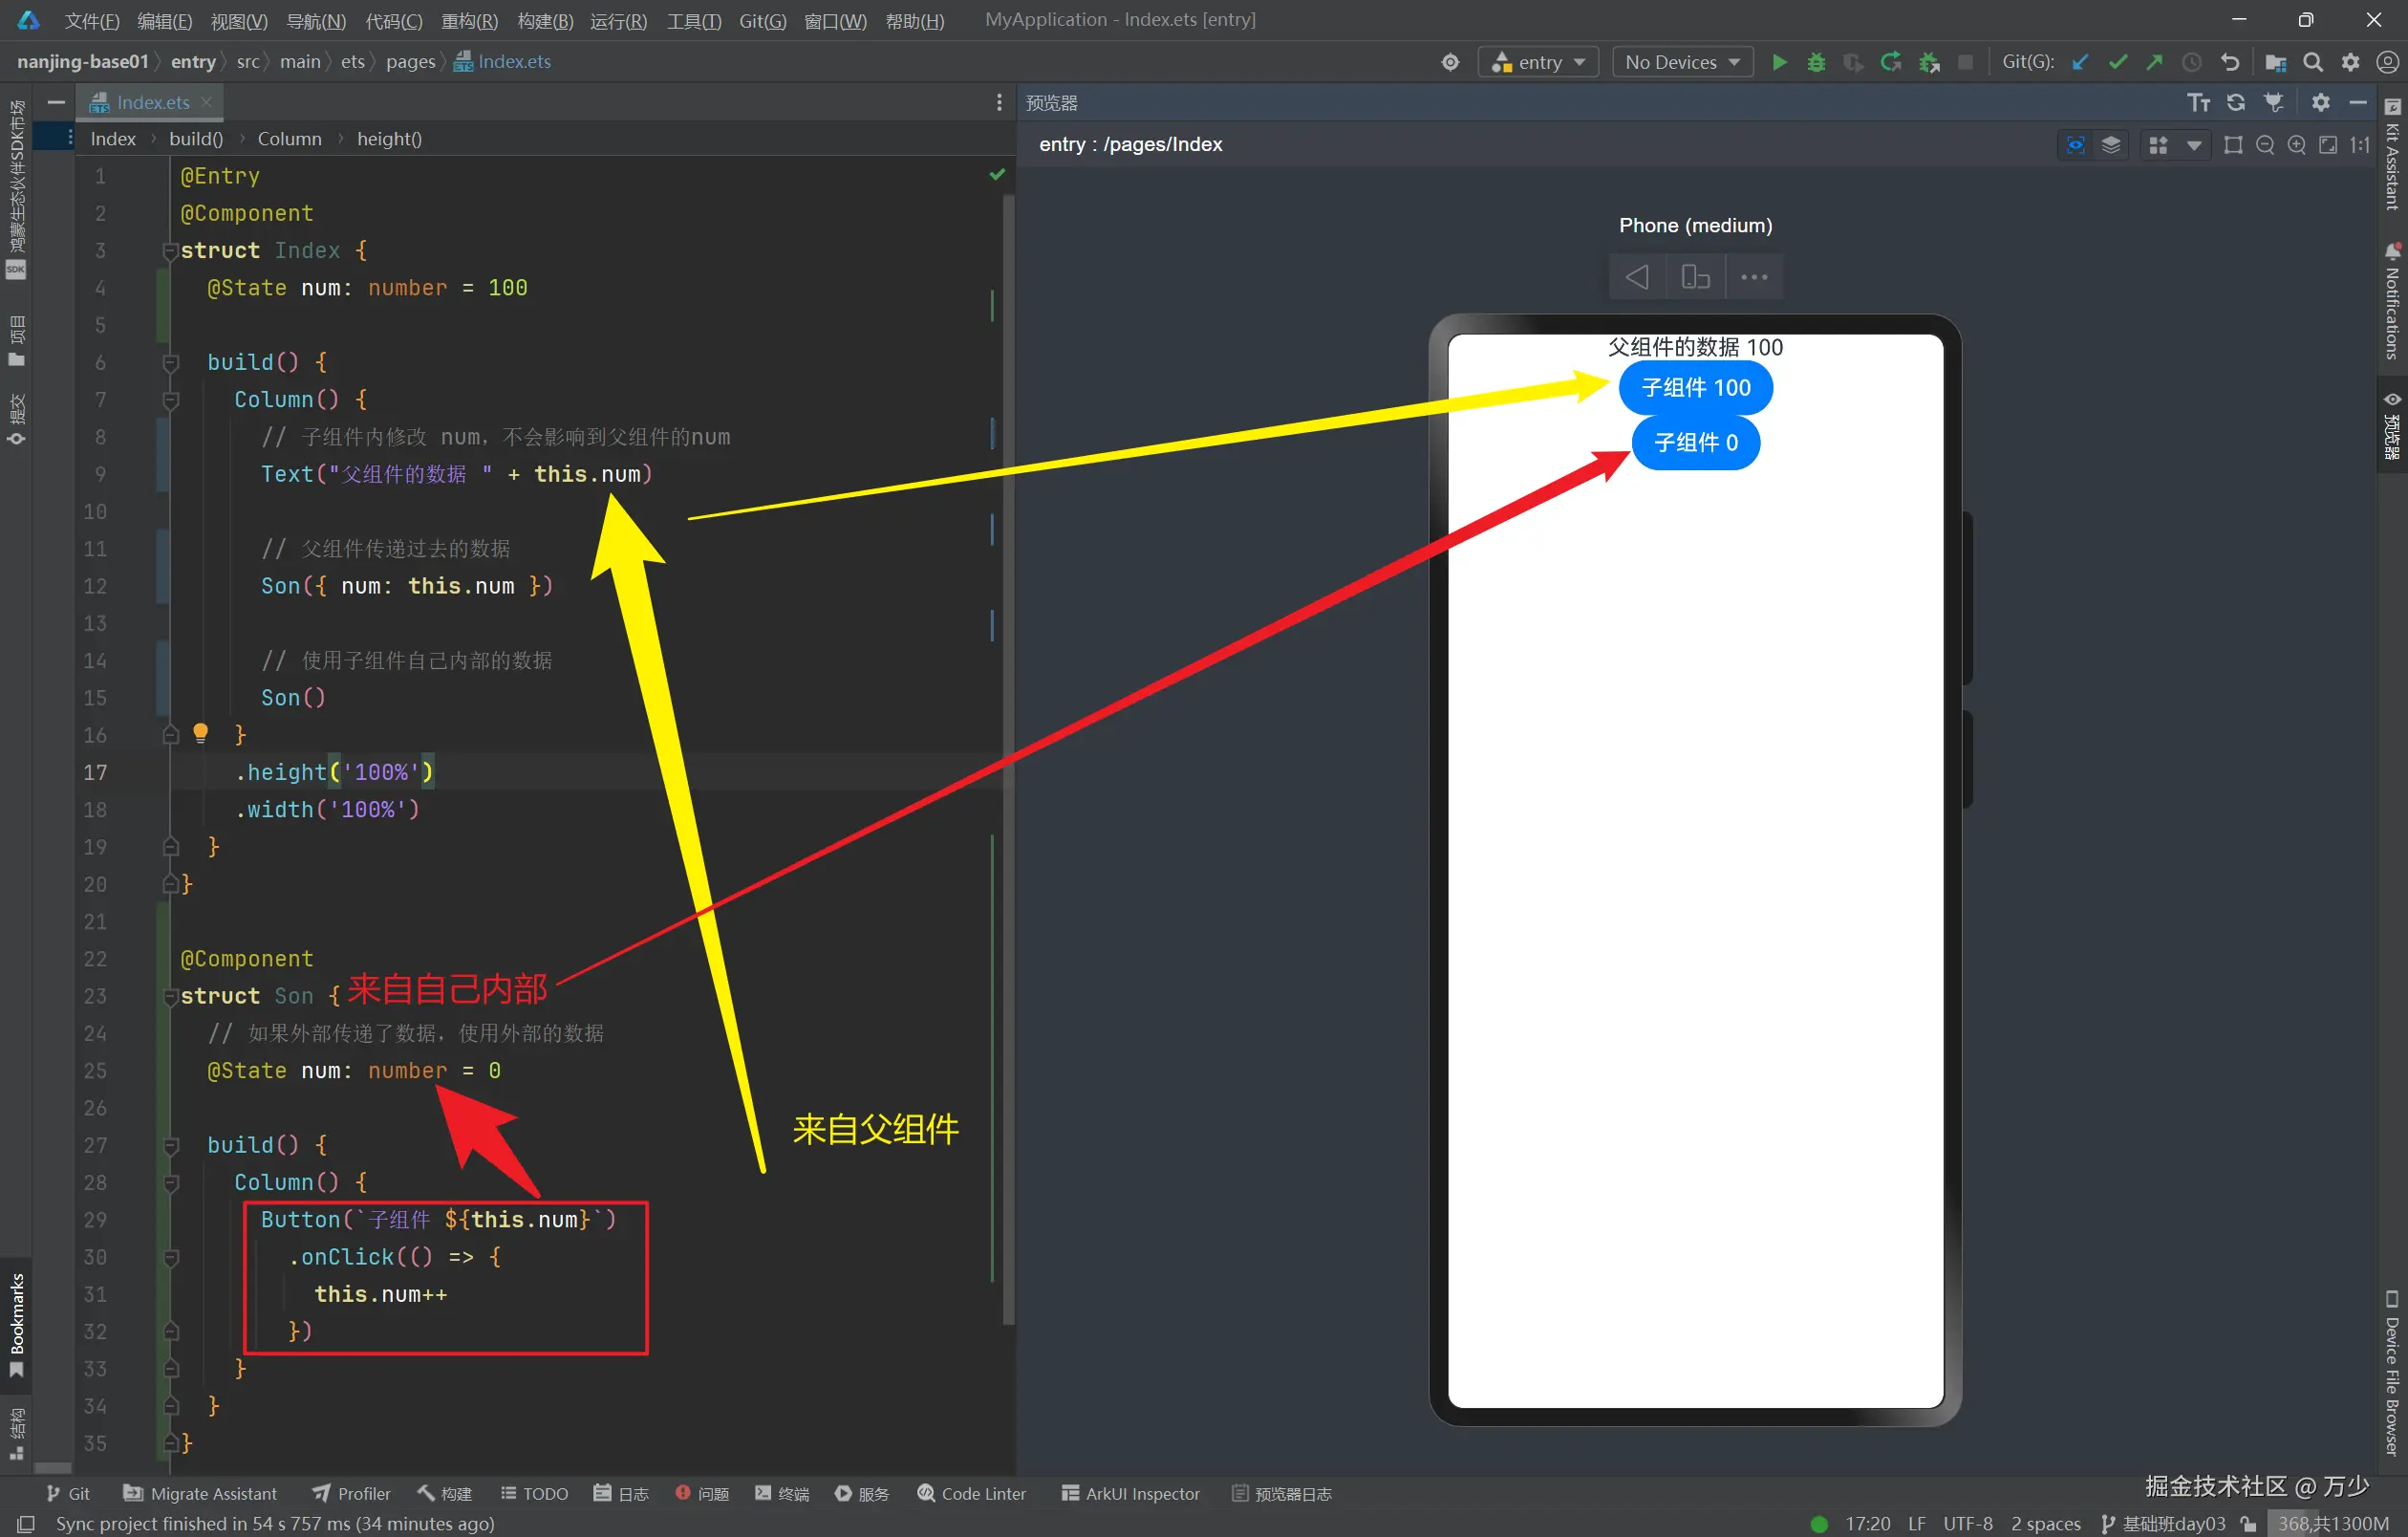Click the previewer back triangle button

coord(1637,276)
